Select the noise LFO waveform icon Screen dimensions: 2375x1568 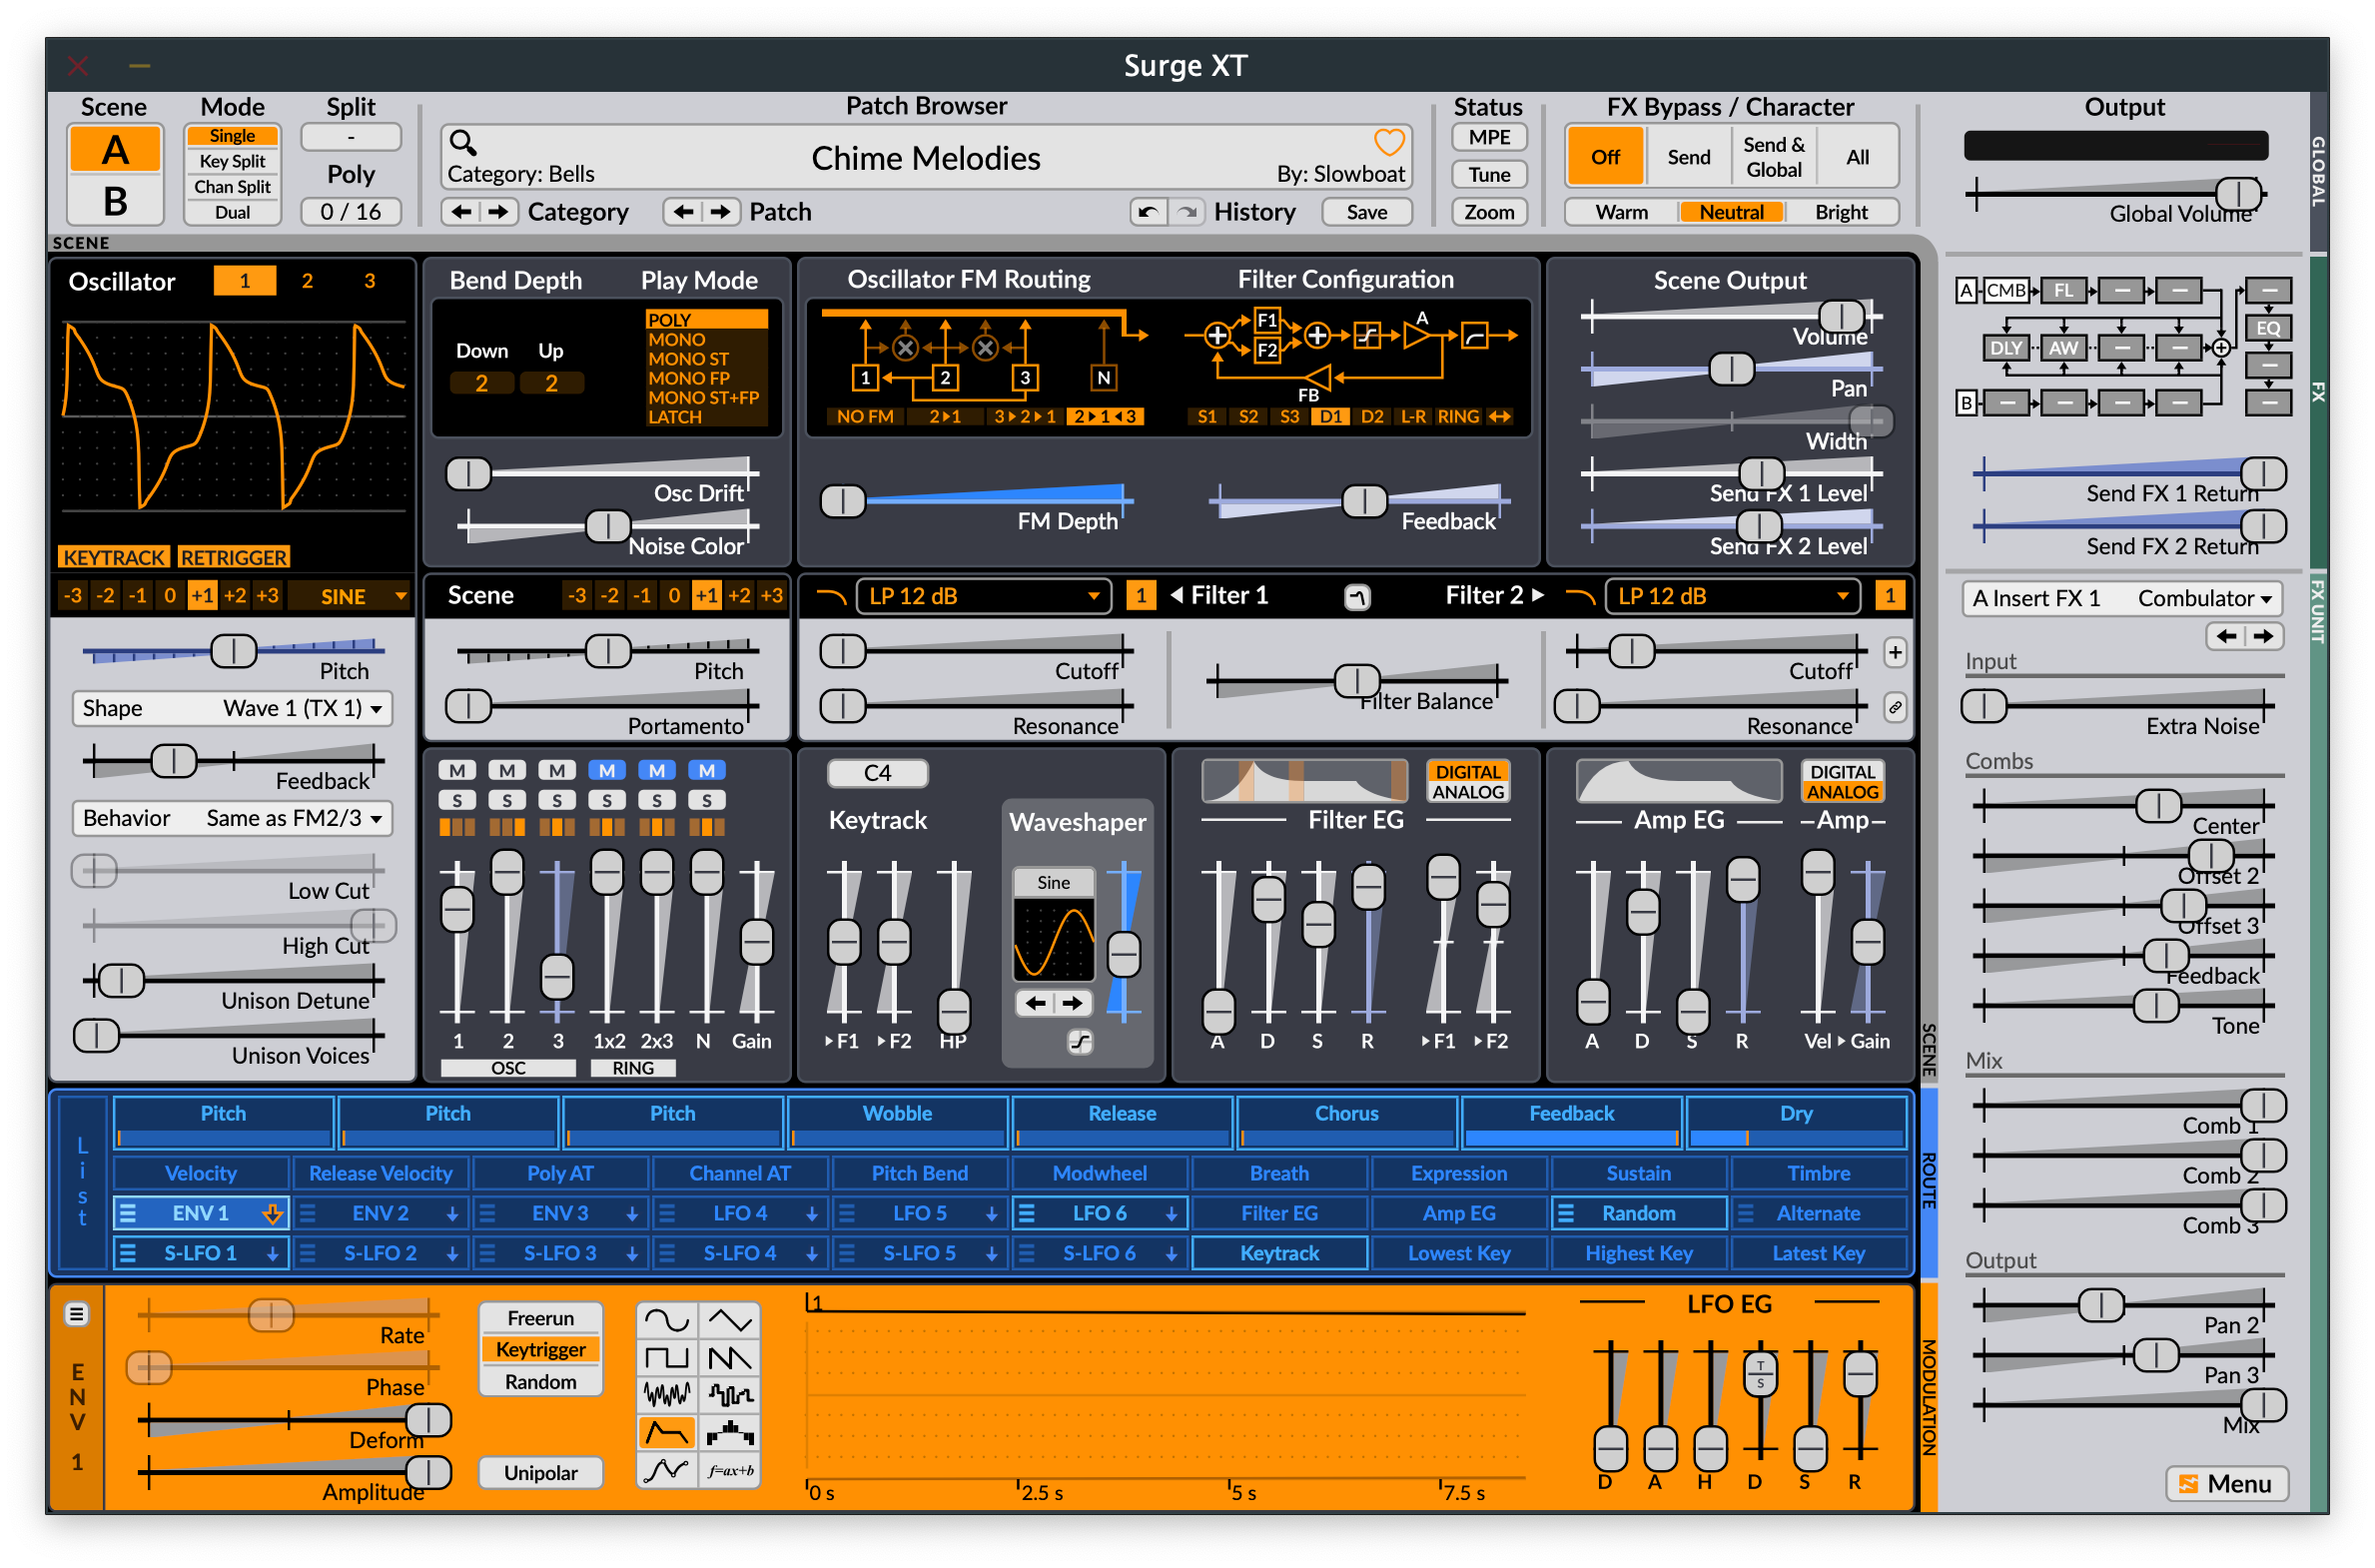[x=666, y=1394]
